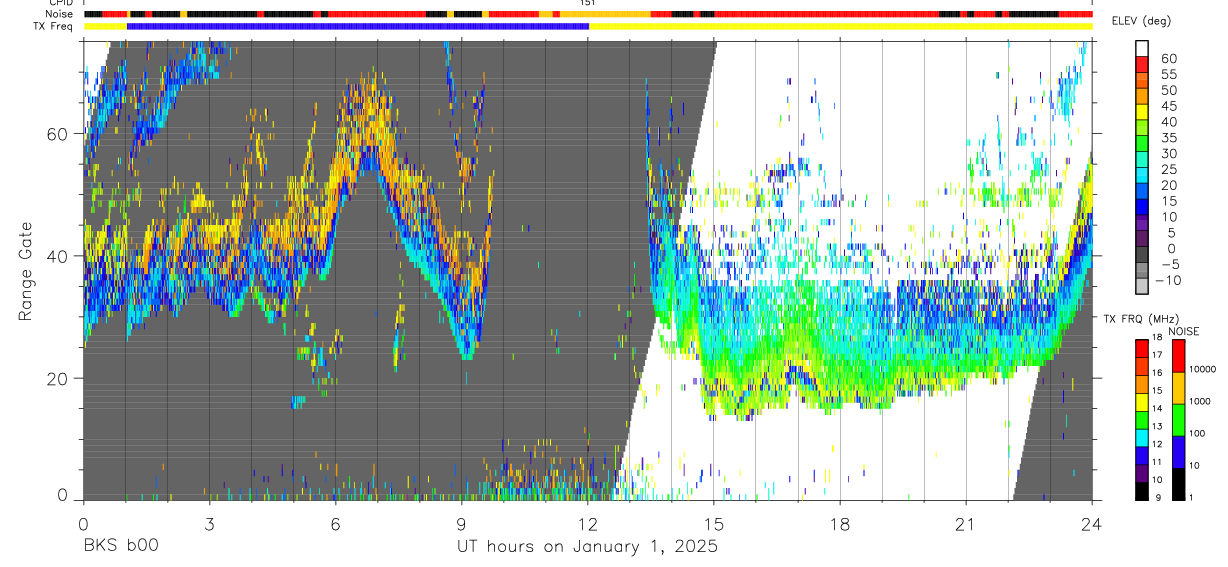Click the "0" tick on Range Gate axis

tap(62, 496)
